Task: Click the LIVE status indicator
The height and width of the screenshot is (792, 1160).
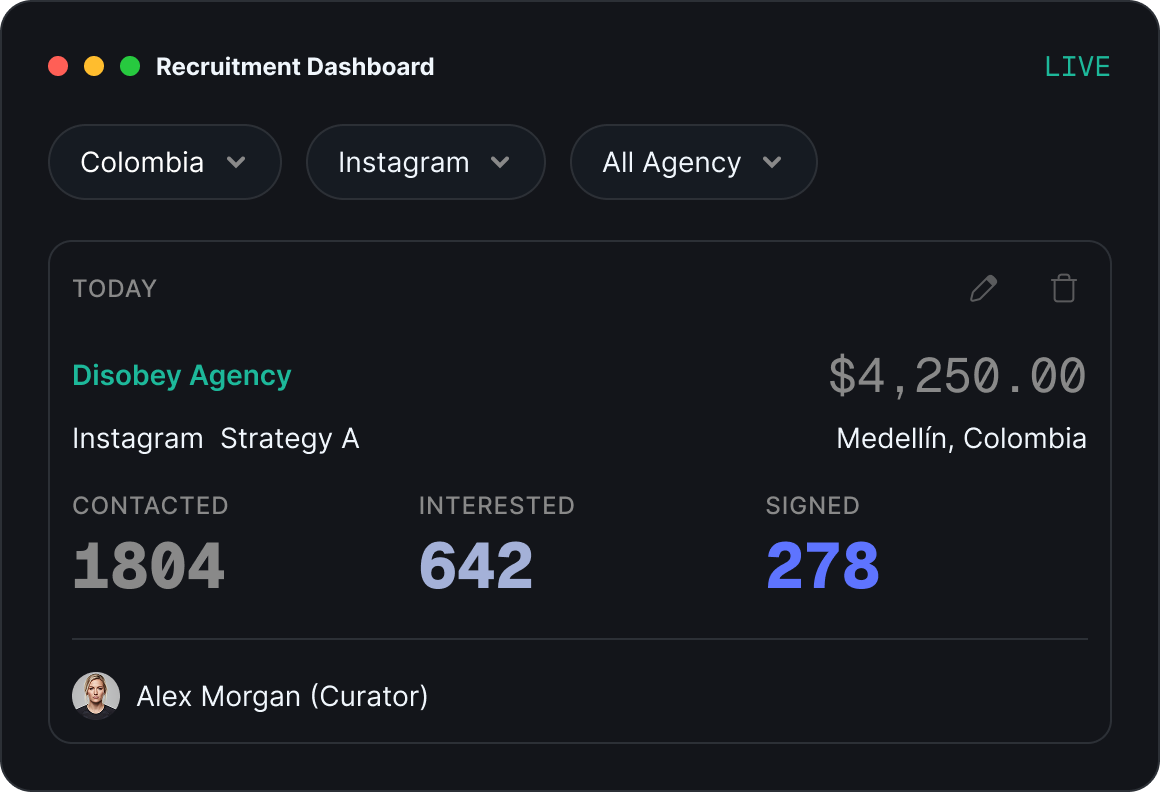Action: pyautogui.click(x=1077, y=67)
